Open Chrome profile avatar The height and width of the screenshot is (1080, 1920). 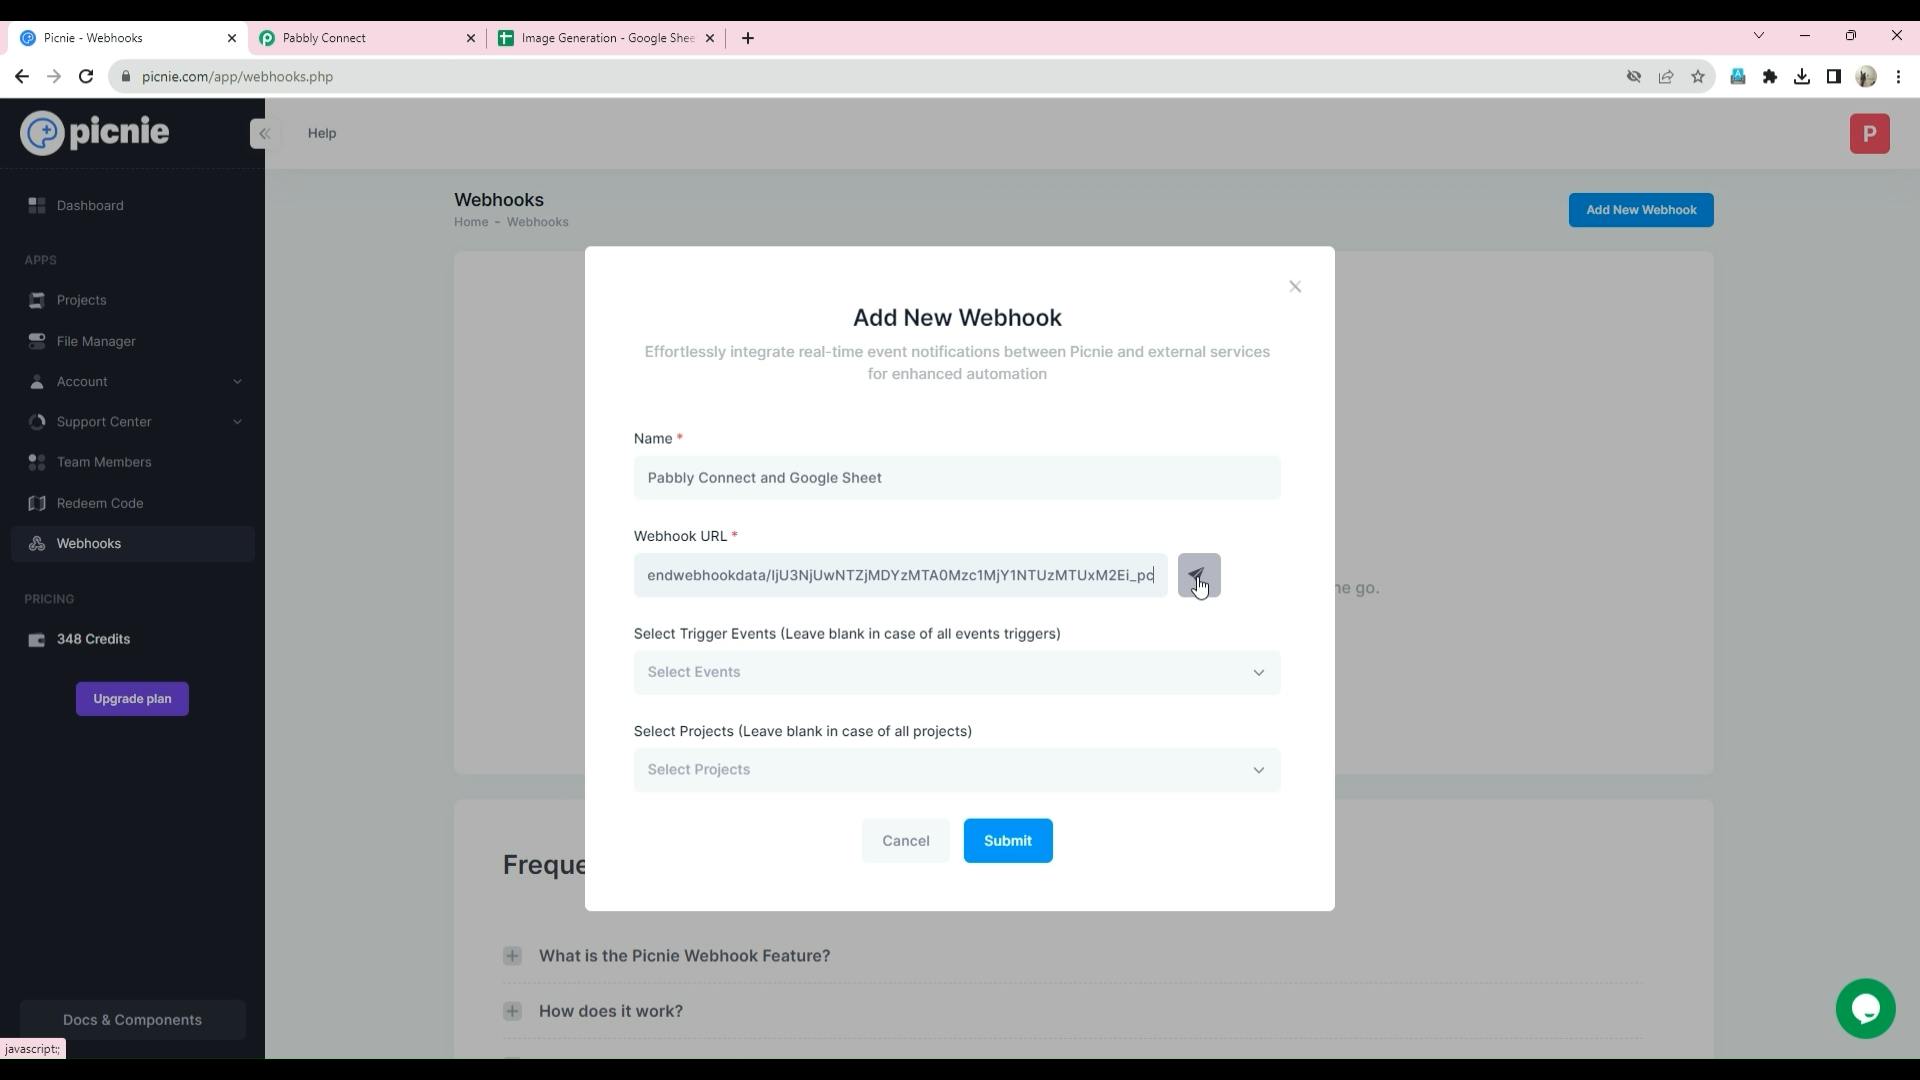(1866, 77)
